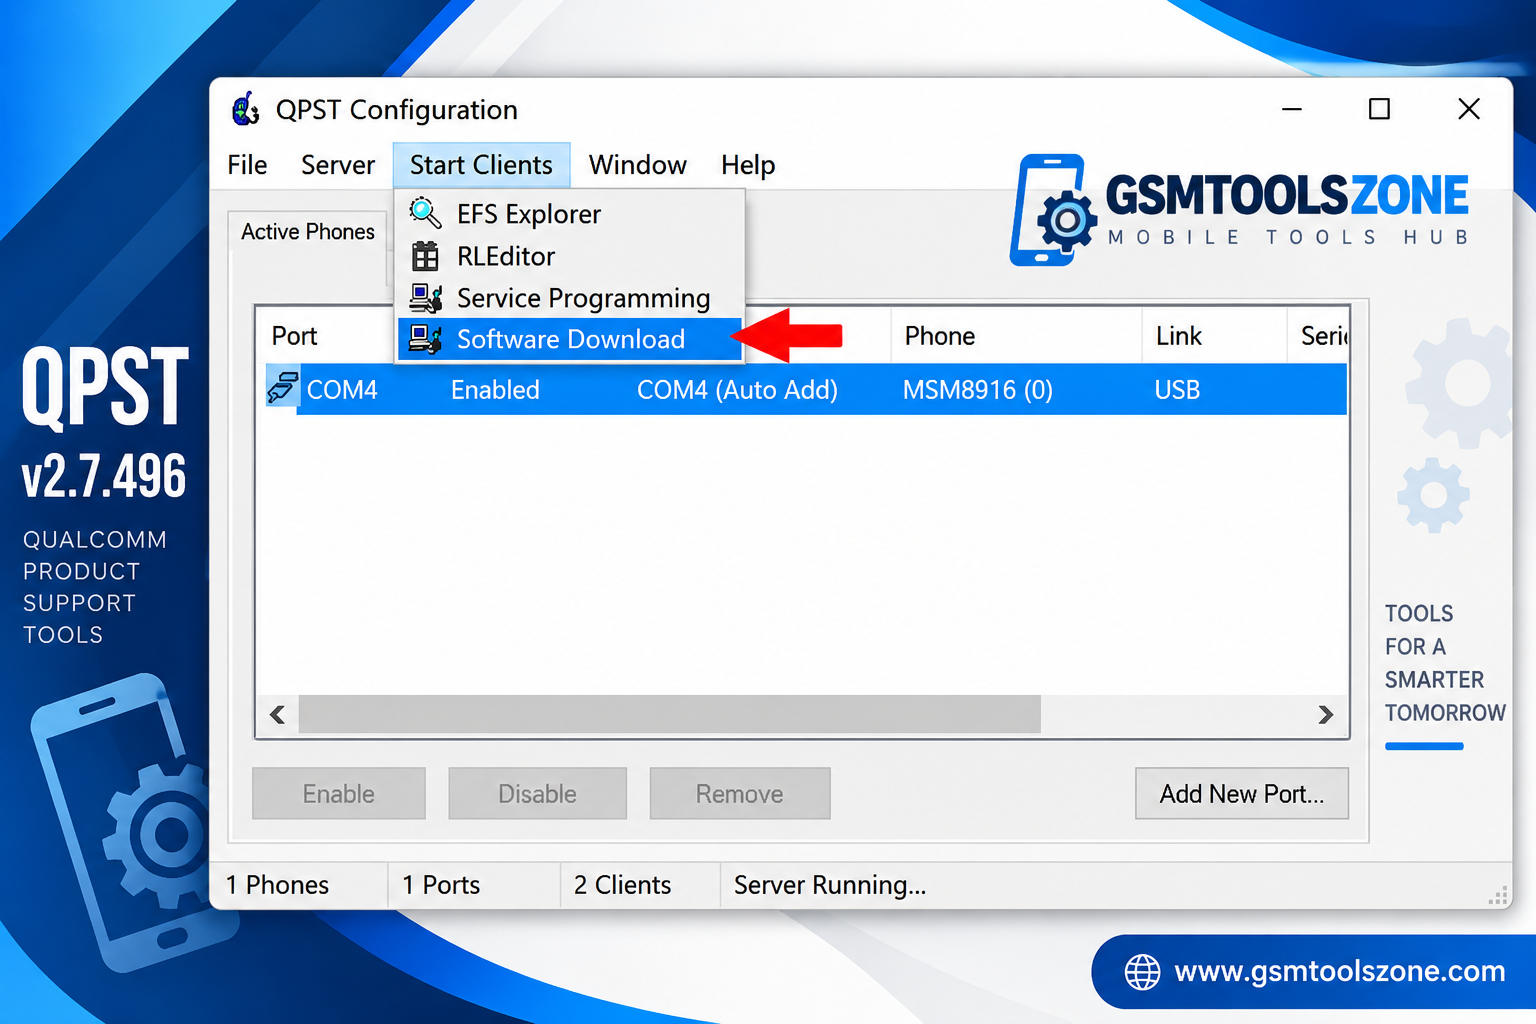Viewport: 1536px width, 1024px height.
Task: Click the Service Programming computer icon
Action: (x=426, y=298)
